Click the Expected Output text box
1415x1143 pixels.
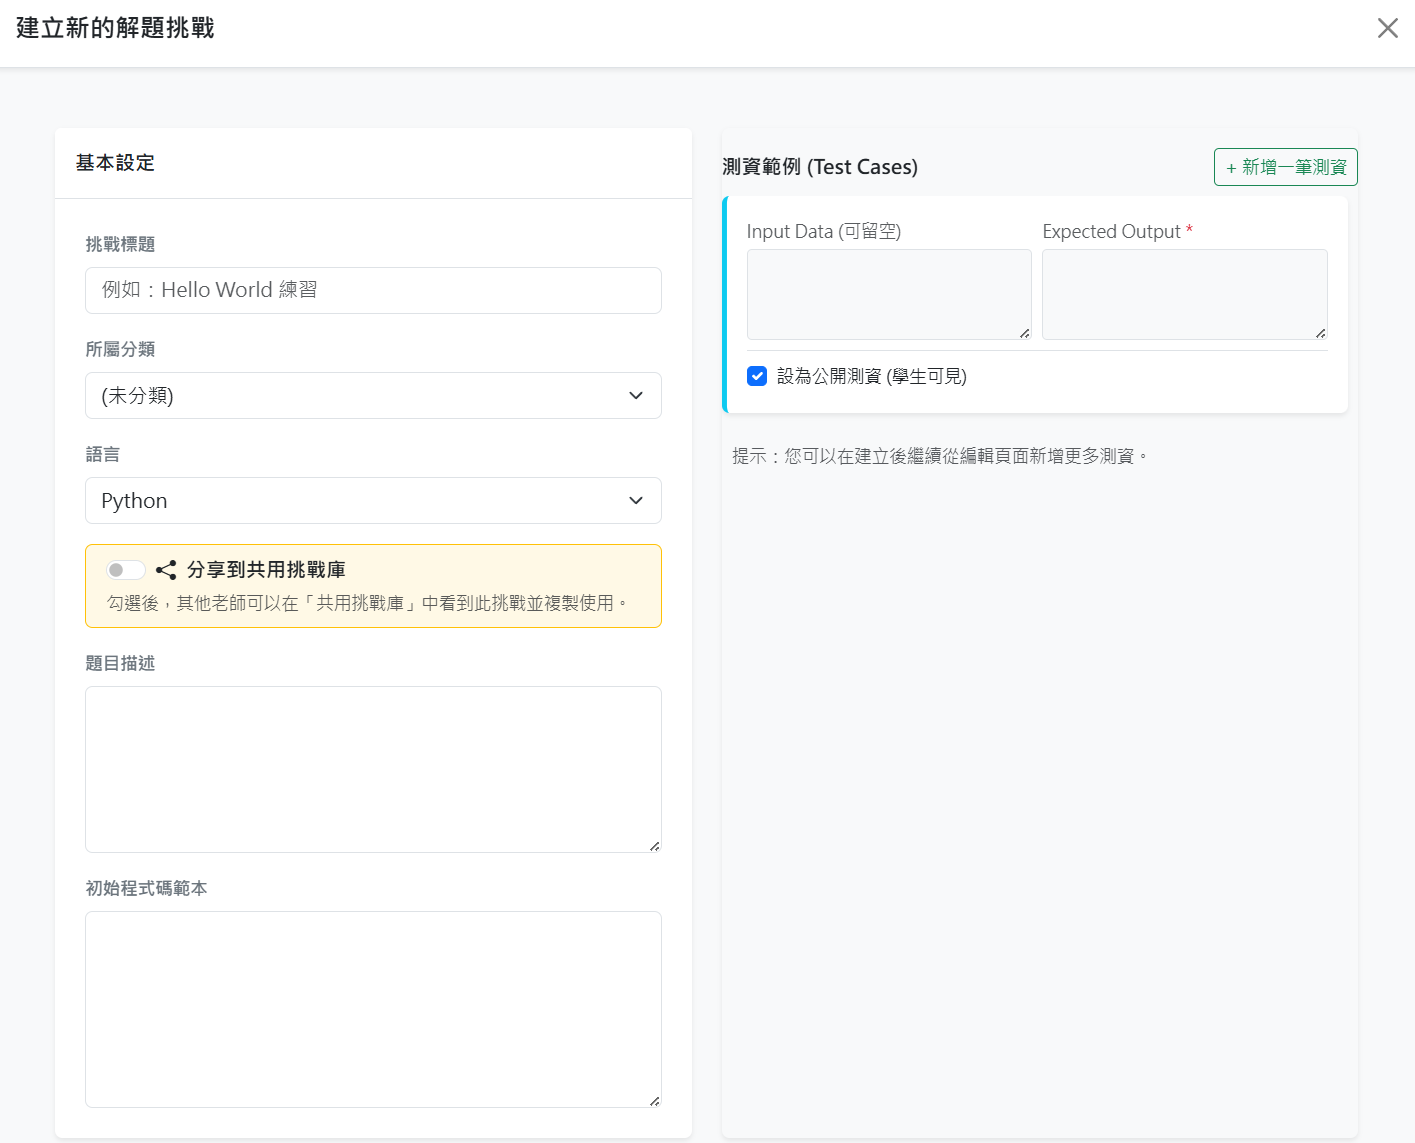click(1184, 294)
